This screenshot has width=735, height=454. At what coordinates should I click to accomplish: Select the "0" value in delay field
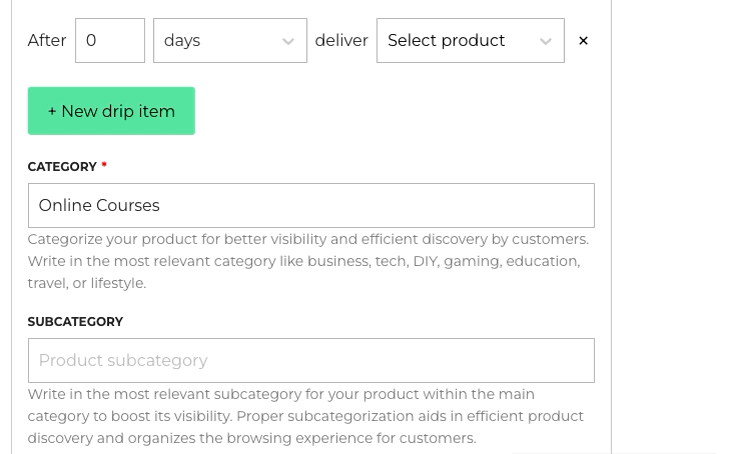tap(91, 41)
